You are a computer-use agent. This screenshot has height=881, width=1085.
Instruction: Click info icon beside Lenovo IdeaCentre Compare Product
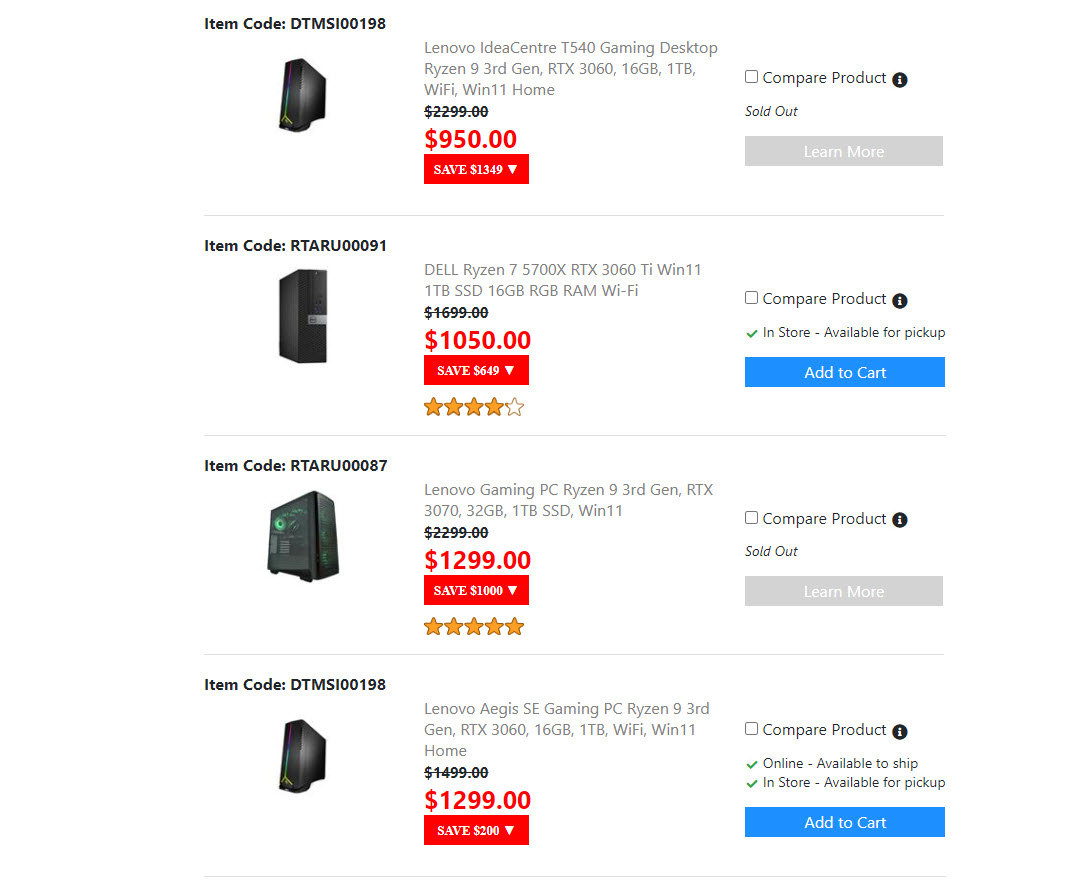[x=900, y=79]
